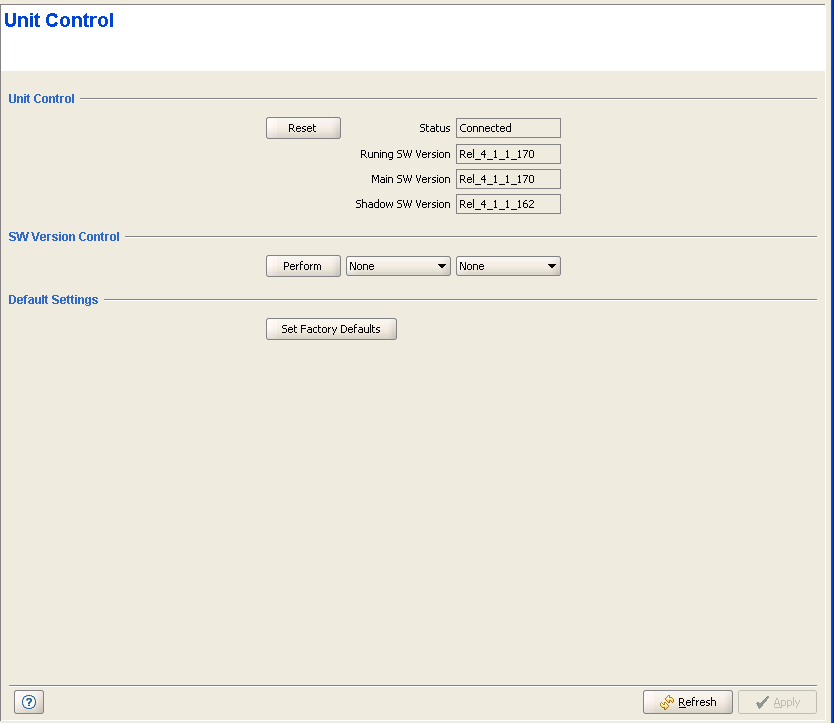Click the Runing SW Version label

pyautogui.click(x=405, y=154)
